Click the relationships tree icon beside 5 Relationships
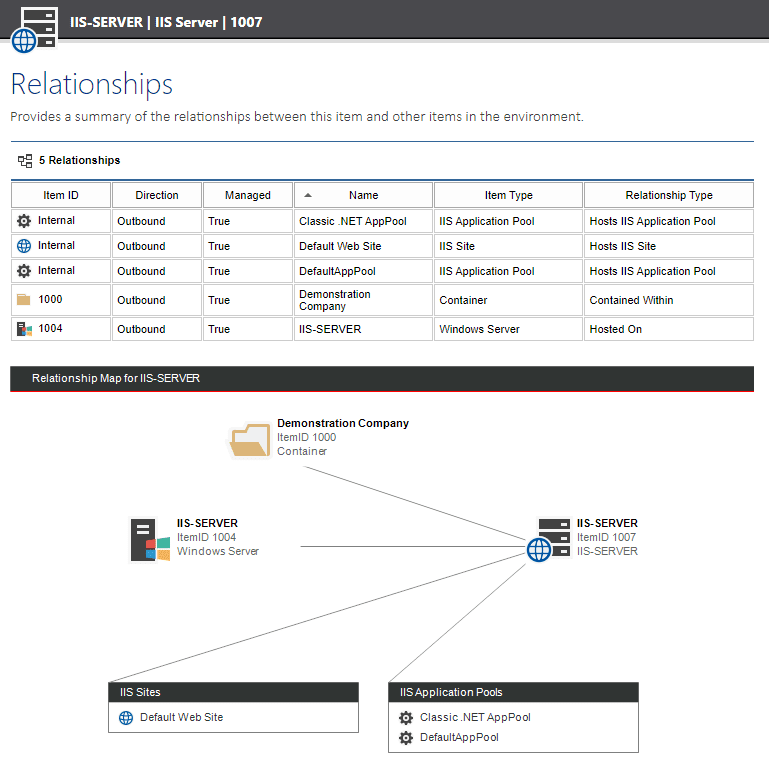Screen dimensions: 769x772 click(x=25, y=161)
